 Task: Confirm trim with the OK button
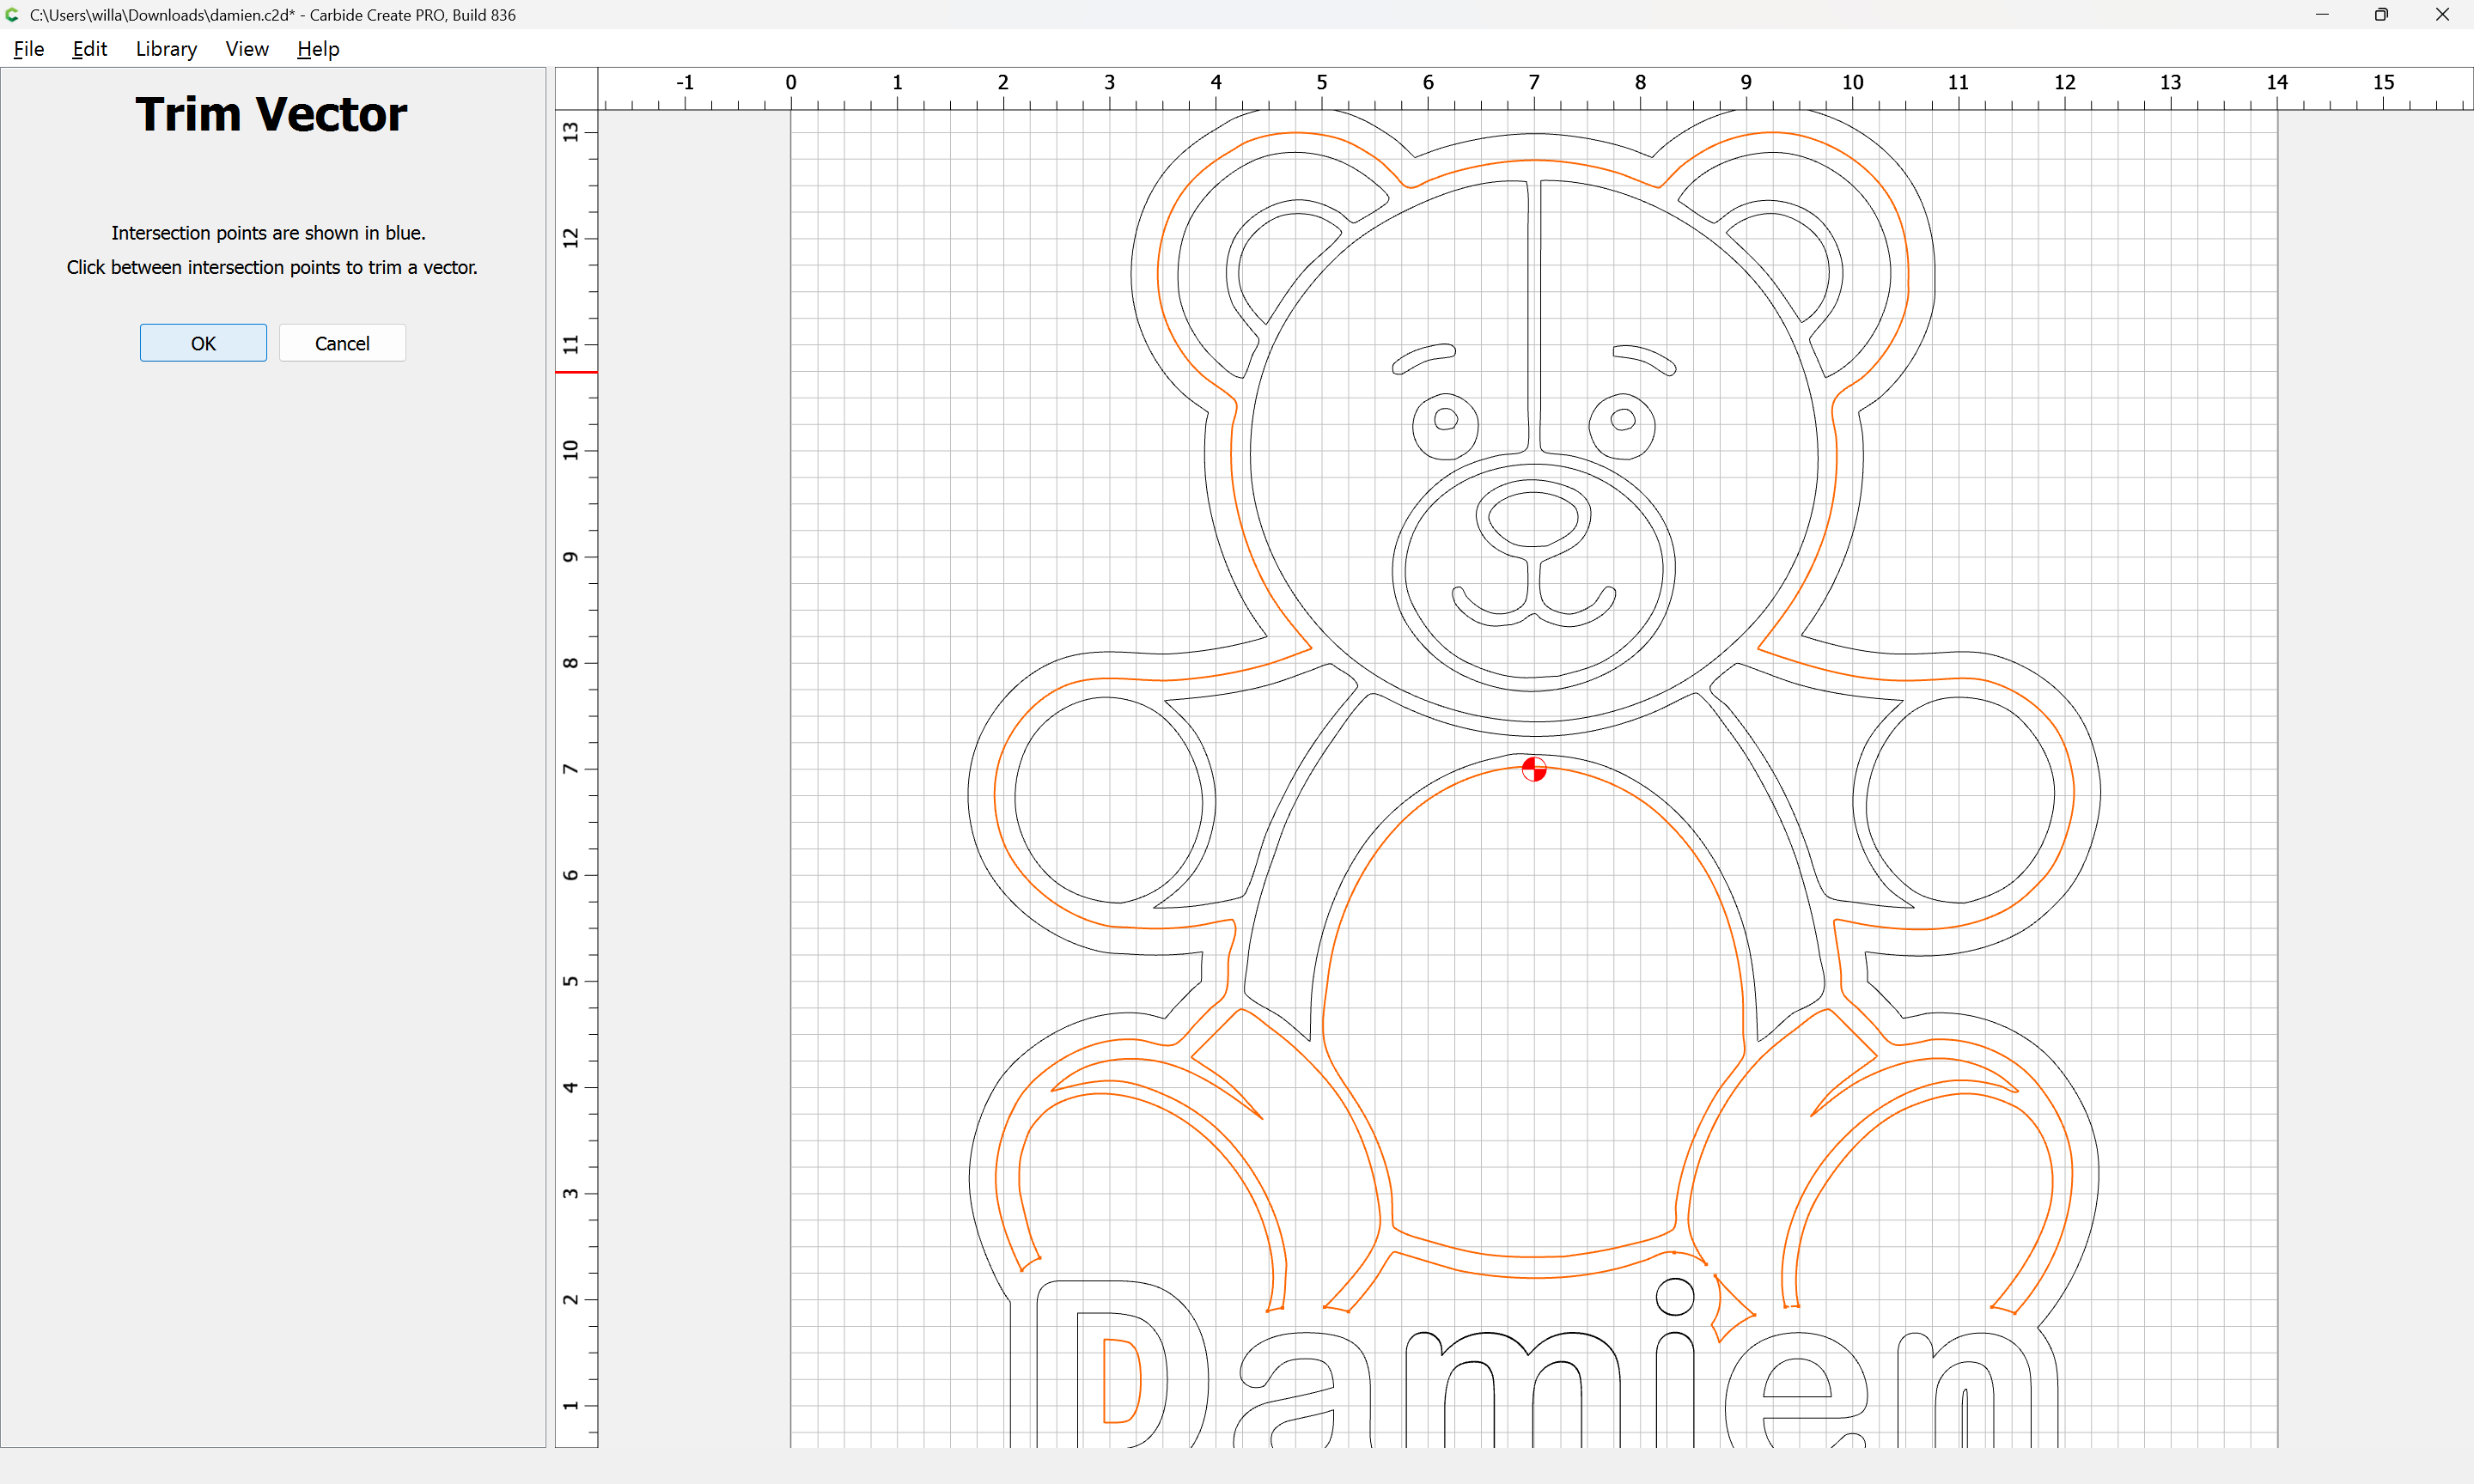(203, 343)
